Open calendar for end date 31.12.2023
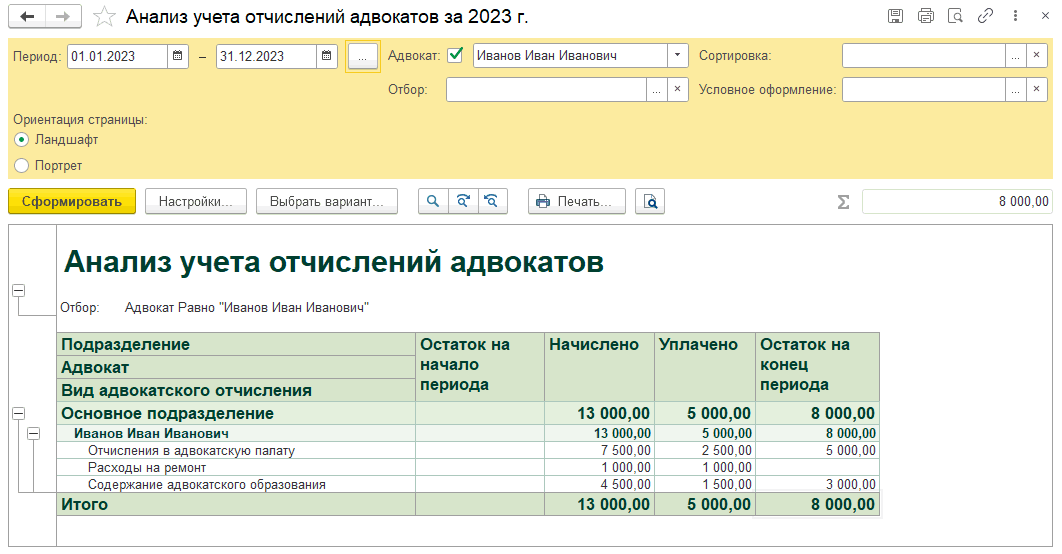Image resolution: width=1062 pixels, height=554 pixels. [327, 56]
